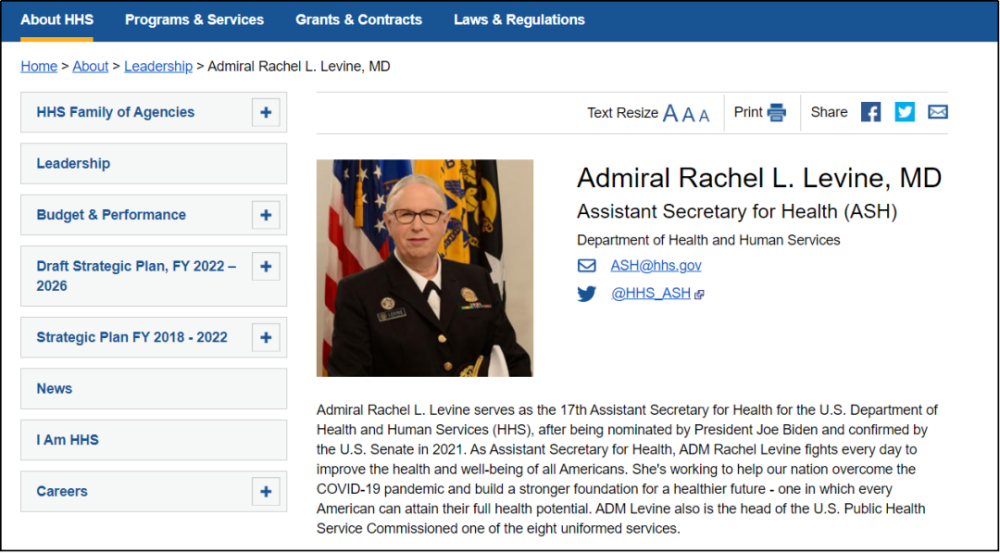Click the Print label
This screenshot has width=1000, height=553.
click(x=748, y=112)
